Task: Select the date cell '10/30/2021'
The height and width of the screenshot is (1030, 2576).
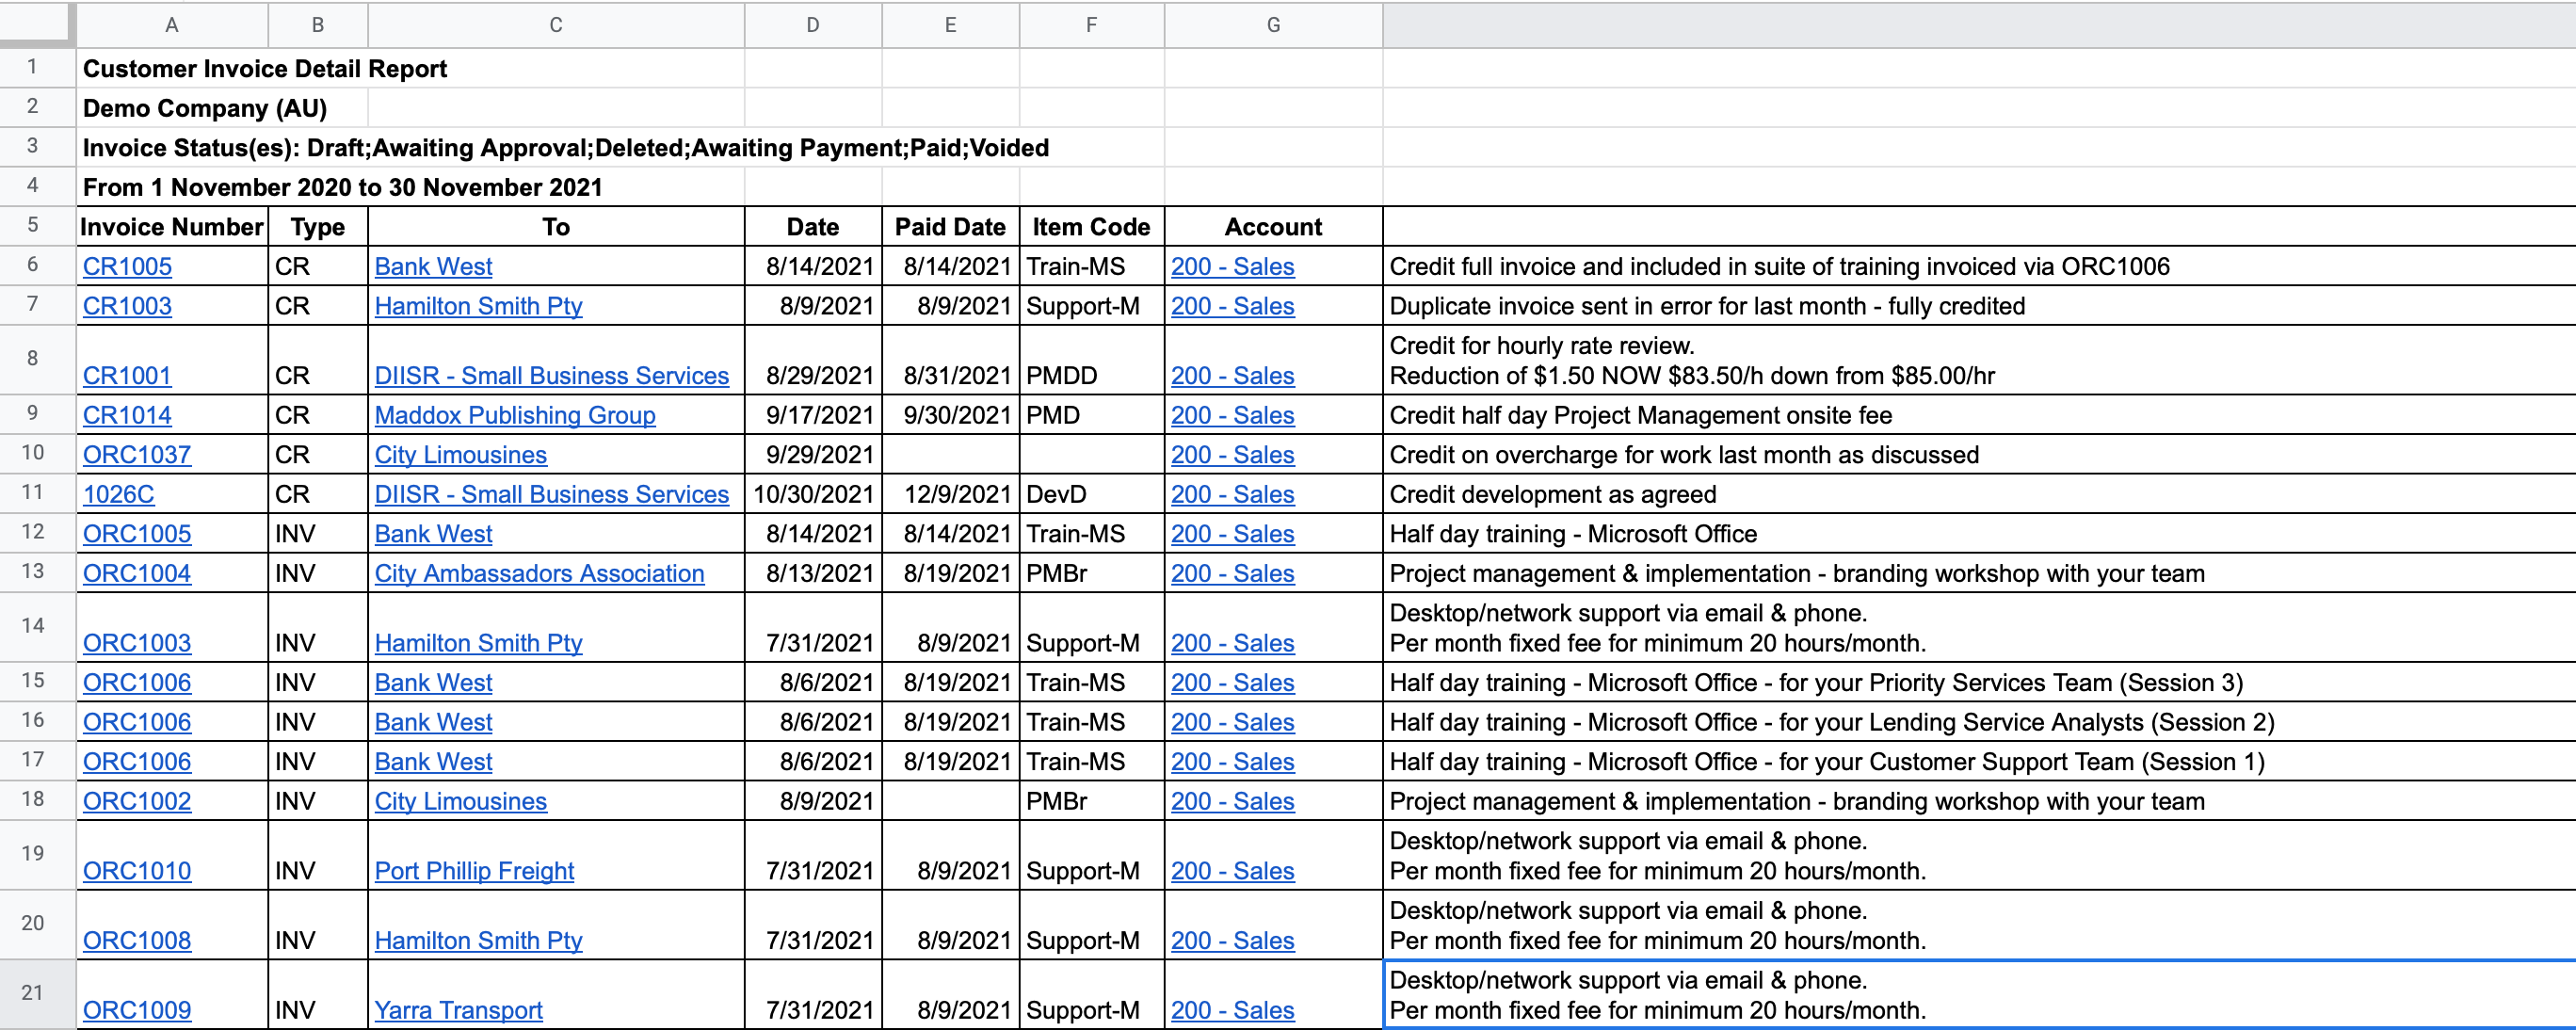Action: pos(813,494)
